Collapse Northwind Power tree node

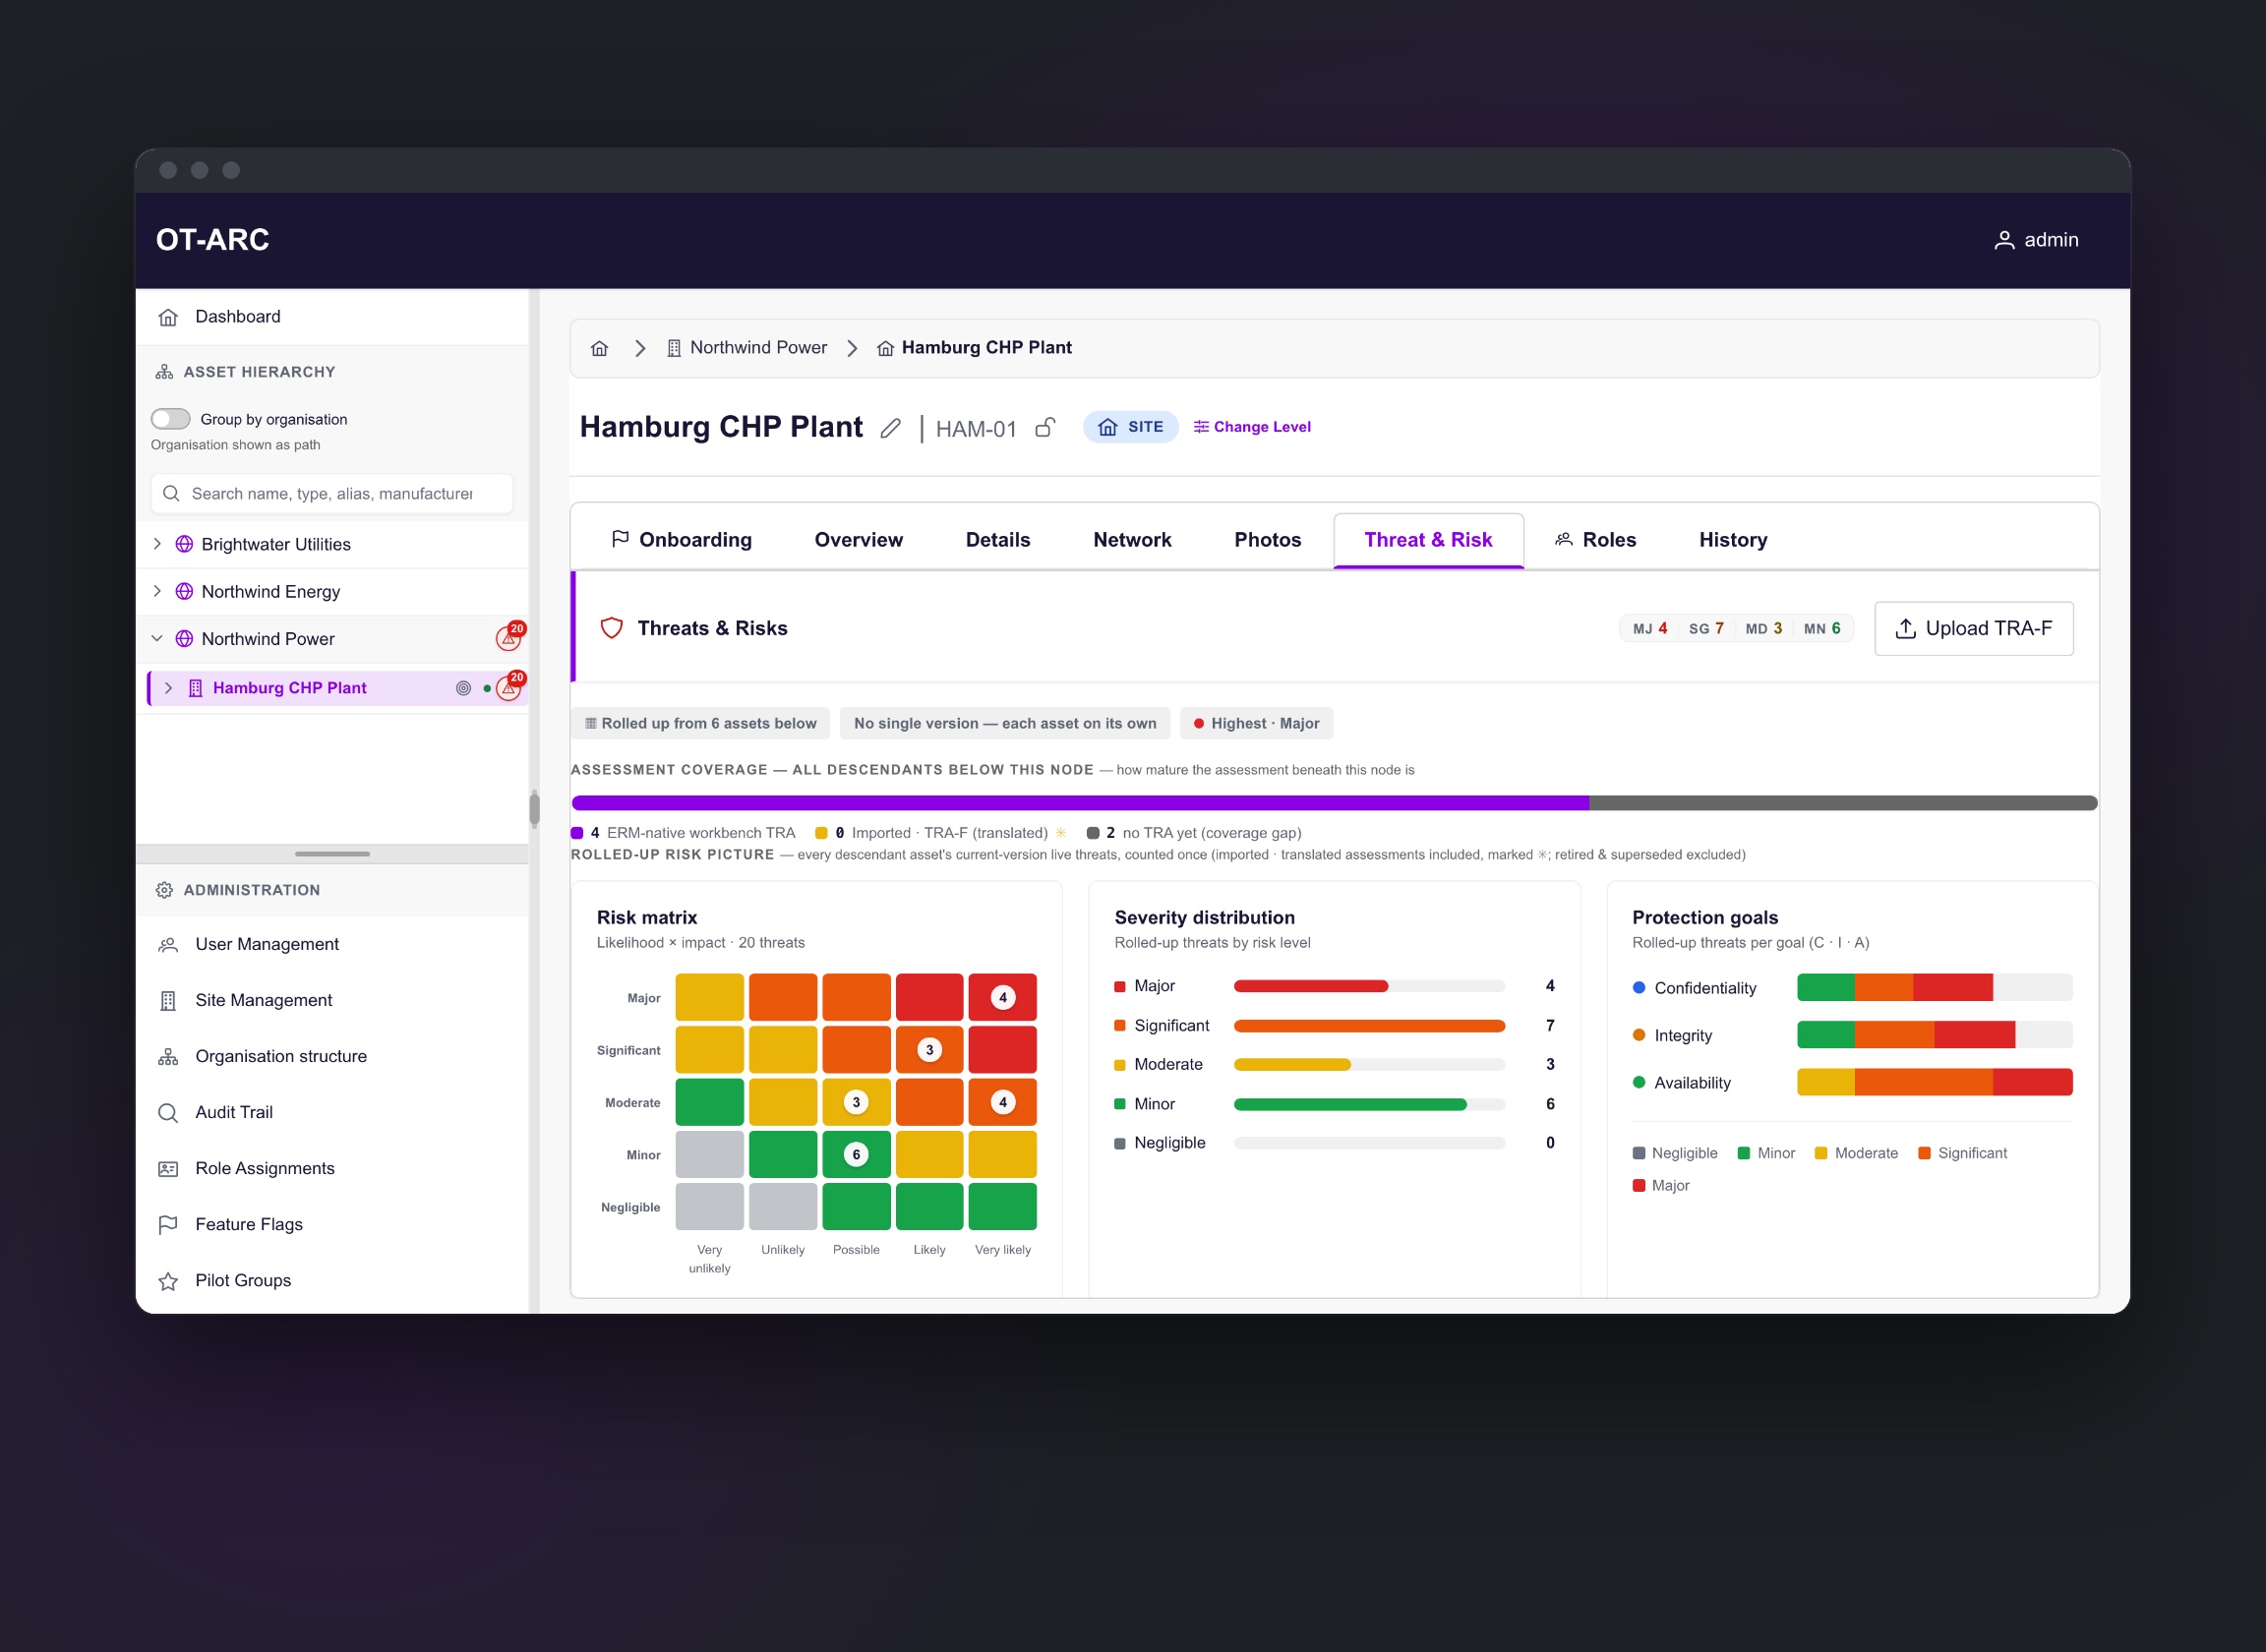(x=157, y=638)
